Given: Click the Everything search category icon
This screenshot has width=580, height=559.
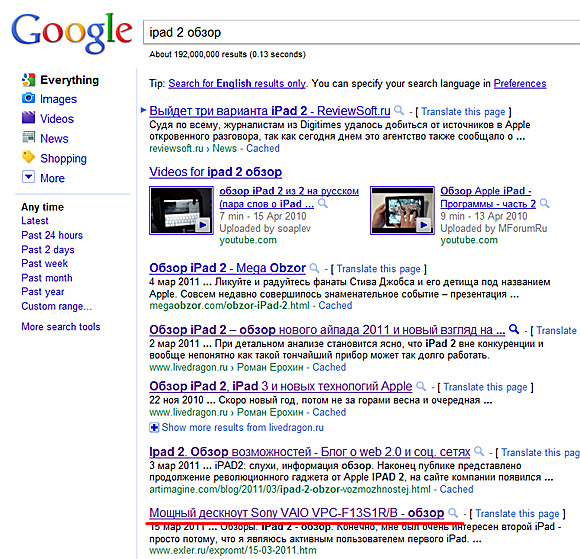Looking at the screenshot, I should tap(28, 80).
